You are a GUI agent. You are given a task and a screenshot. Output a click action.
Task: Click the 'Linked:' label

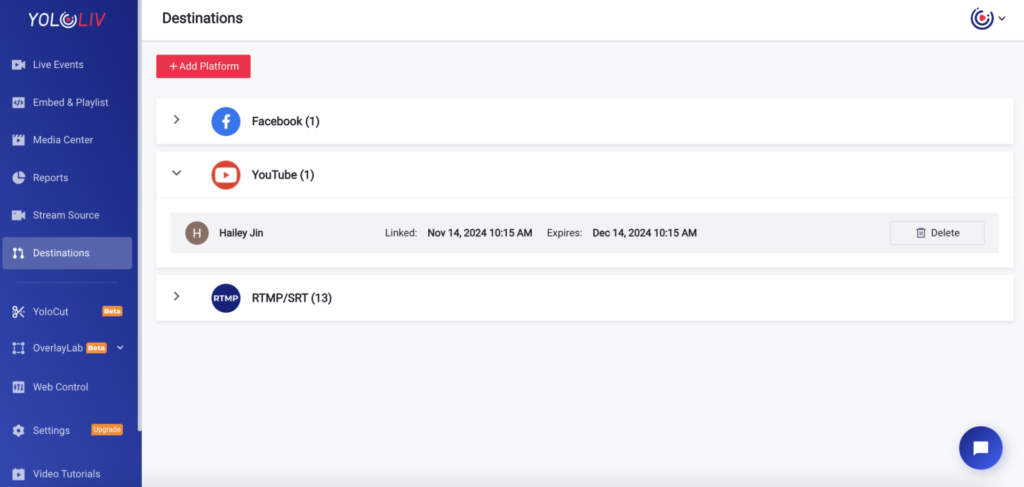tap(401, 233)
